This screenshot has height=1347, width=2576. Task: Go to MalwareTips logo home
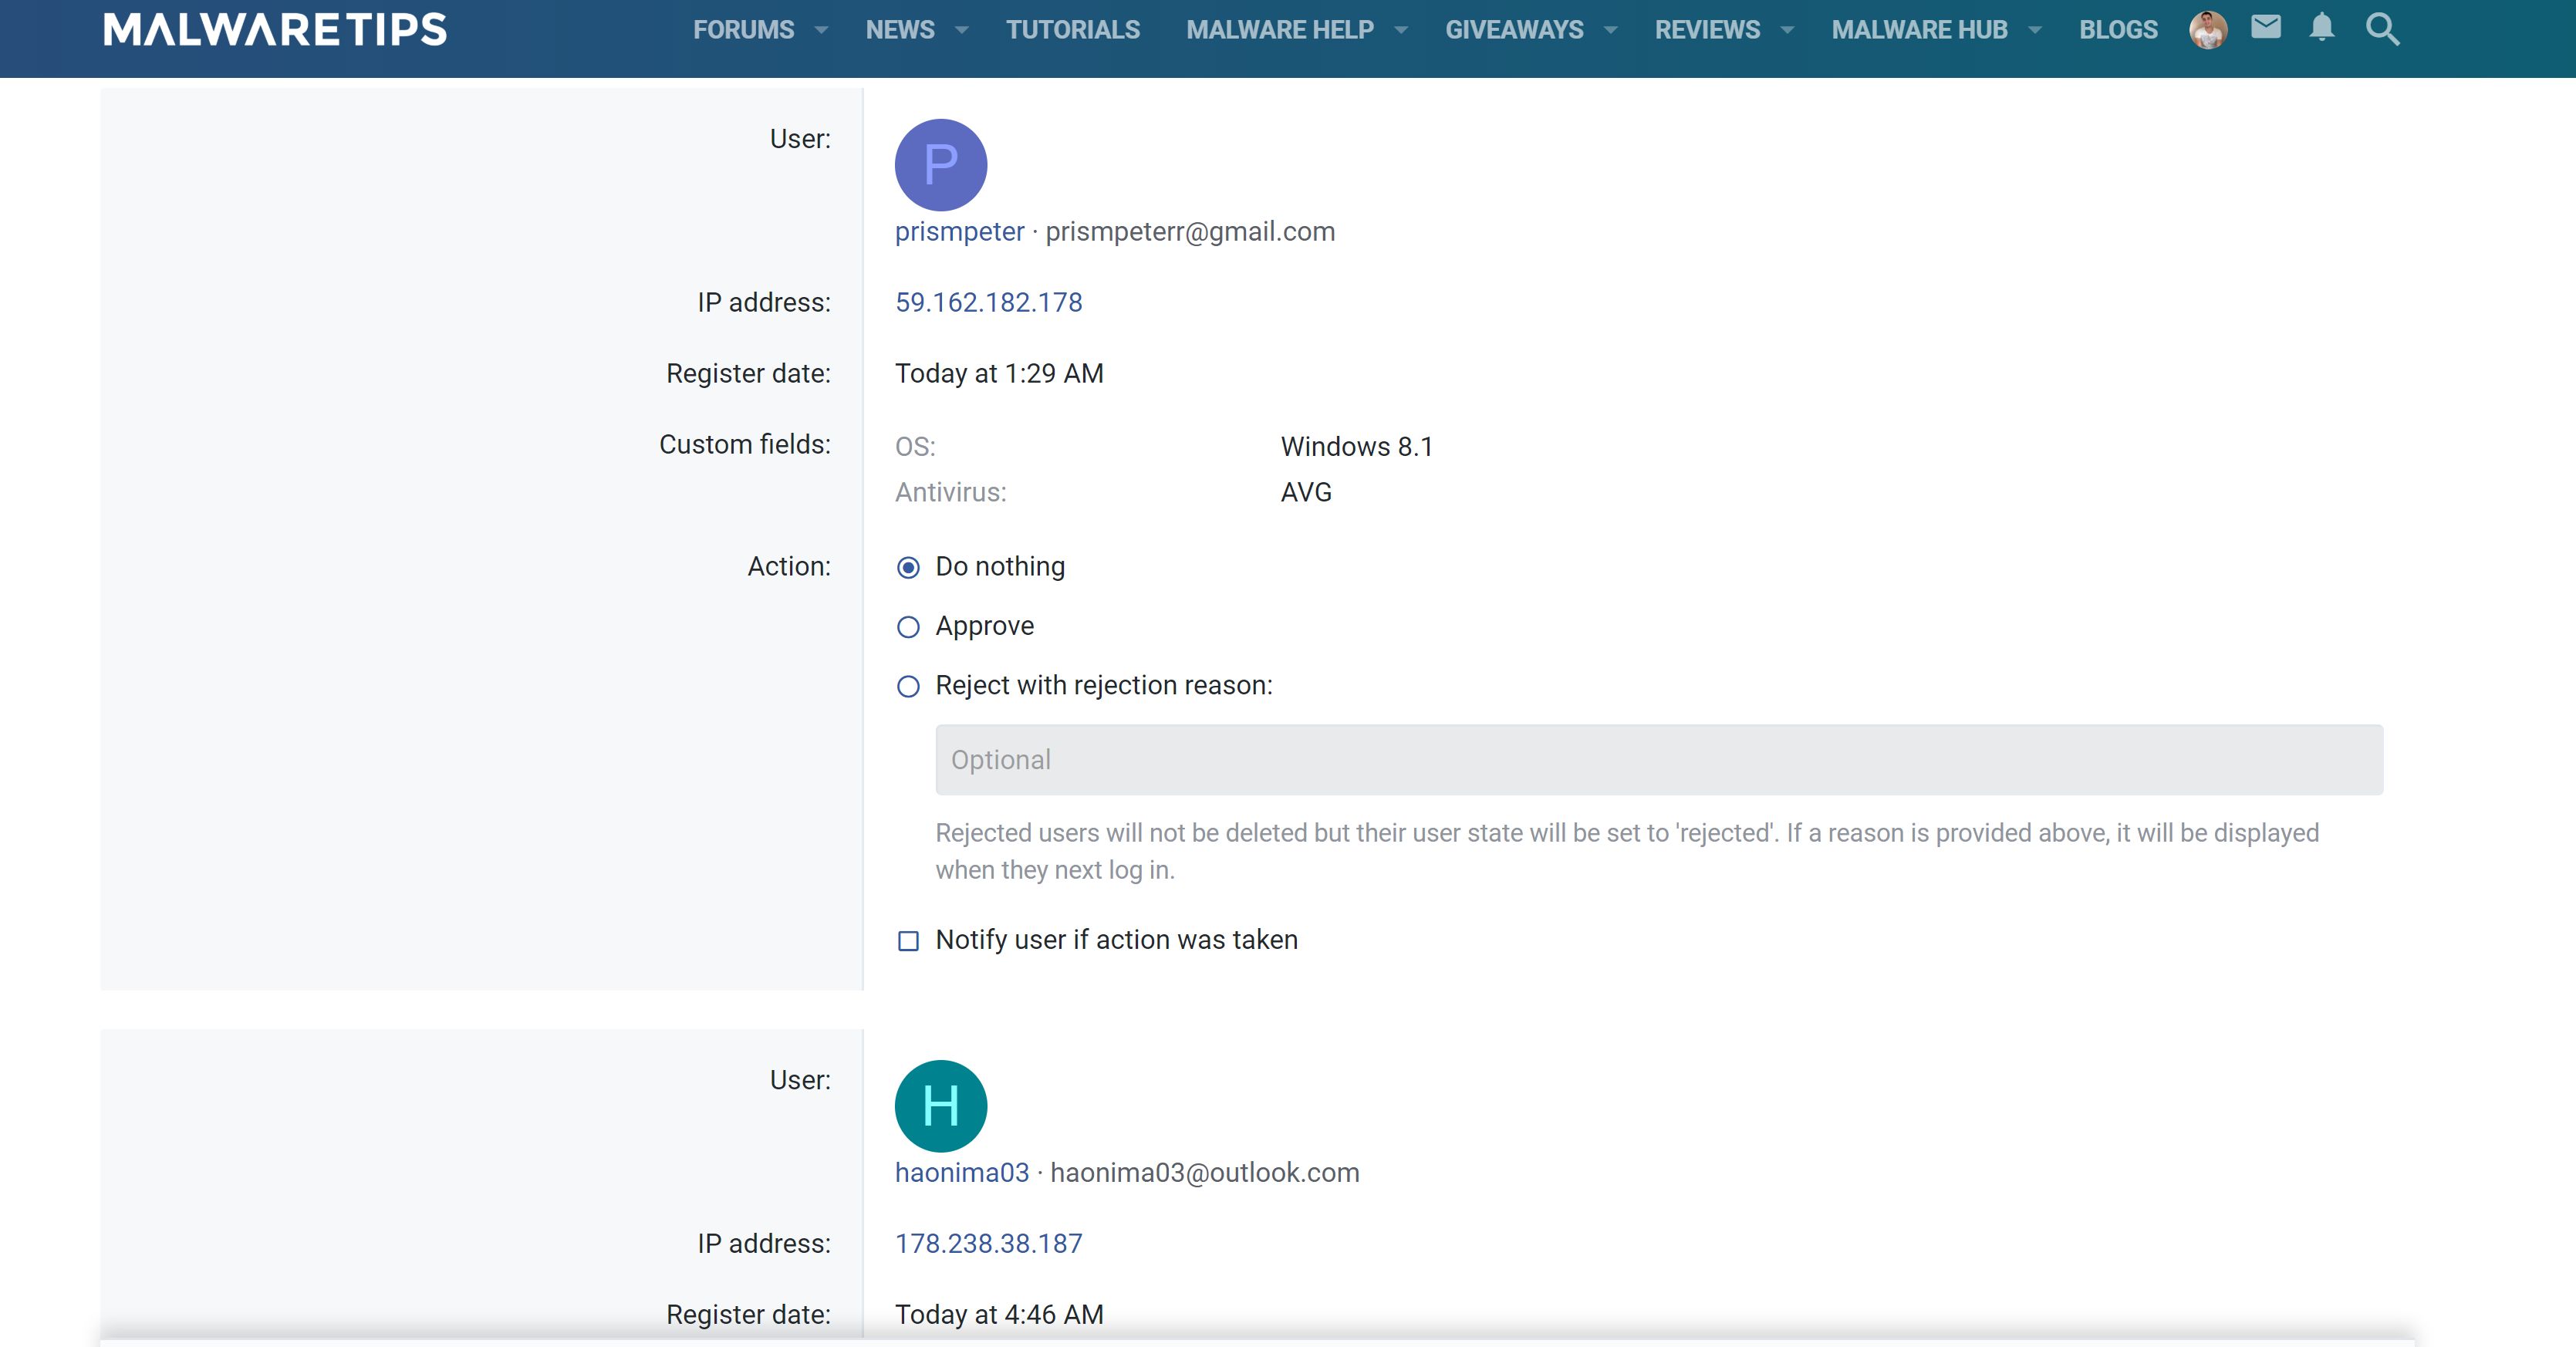coord(275,30)
